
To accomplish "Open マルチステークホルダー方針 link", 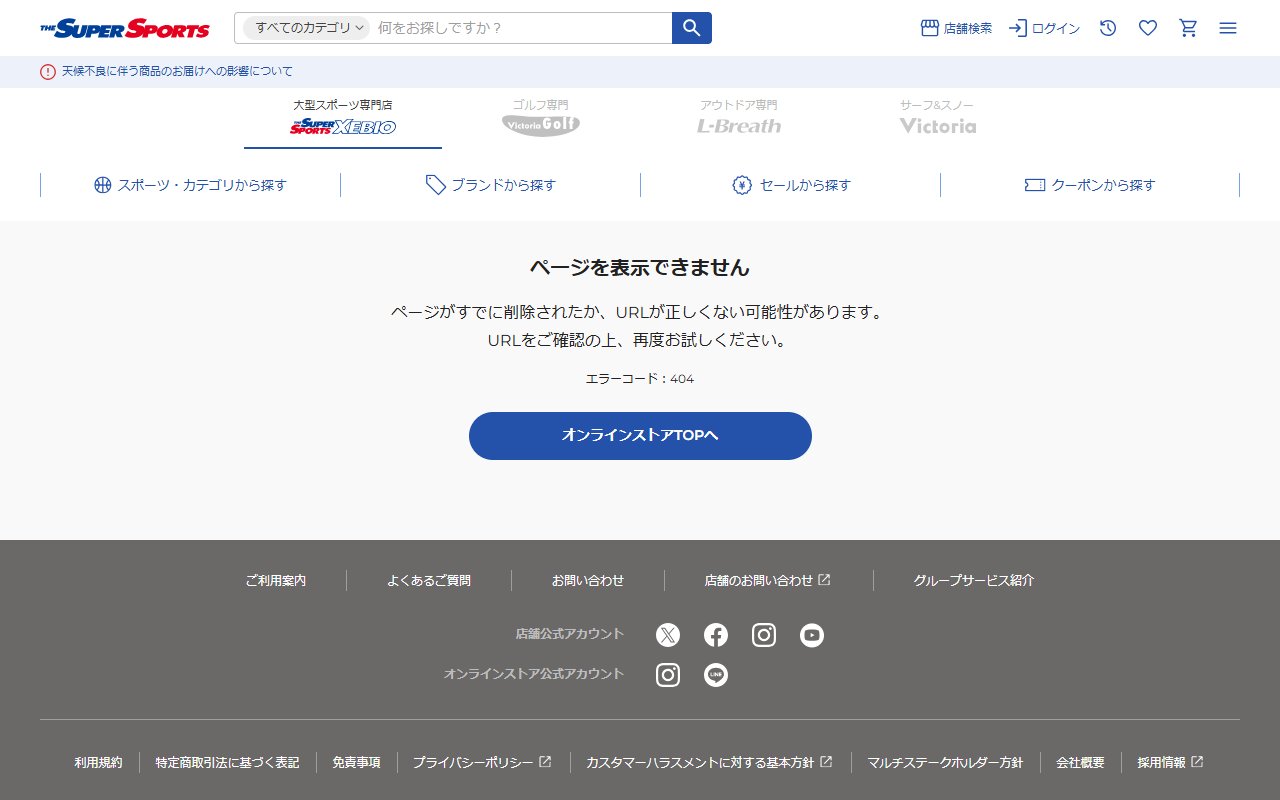I will click(945, 762).
